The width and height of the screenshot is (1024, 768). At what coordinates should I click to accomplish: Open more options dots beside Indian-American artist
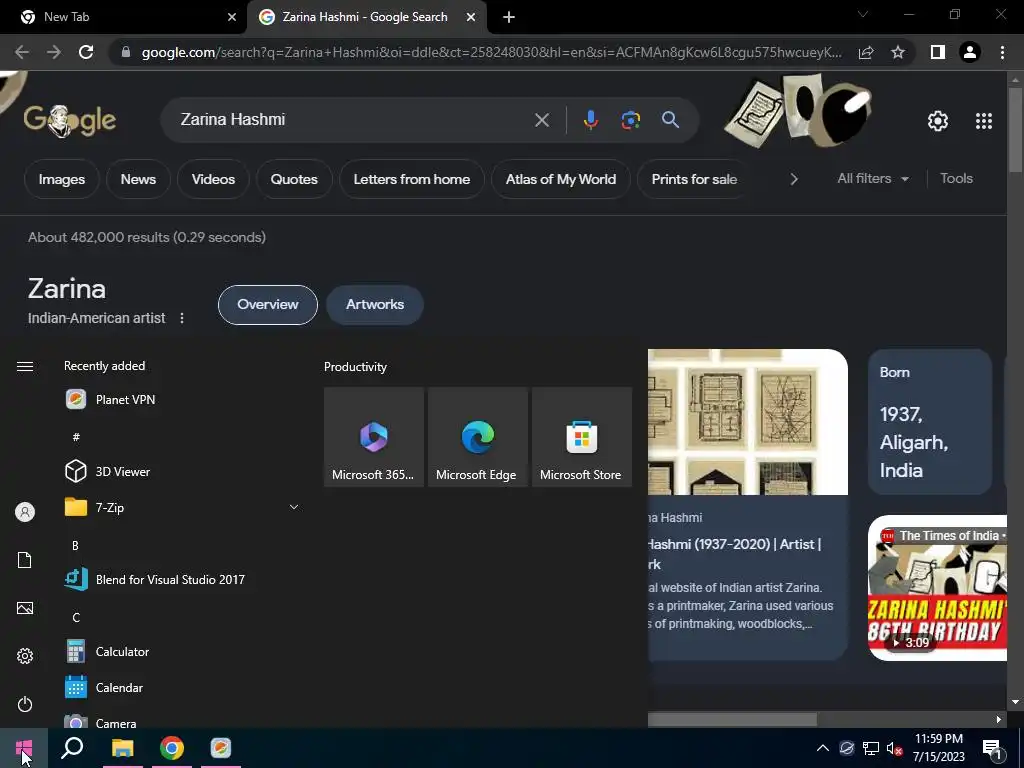(x=182, y=318)
